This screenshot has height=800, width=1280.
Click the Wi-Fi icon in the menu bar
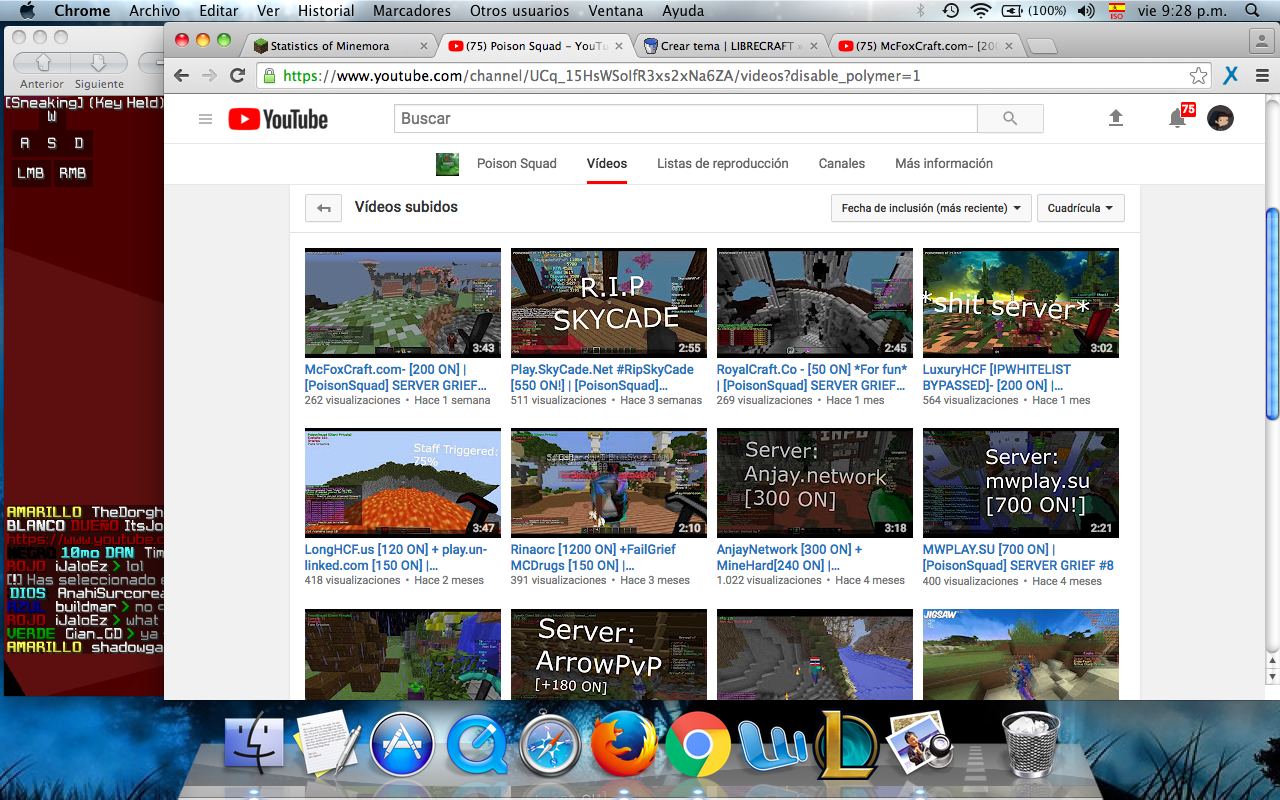click(x=981, y=11)
